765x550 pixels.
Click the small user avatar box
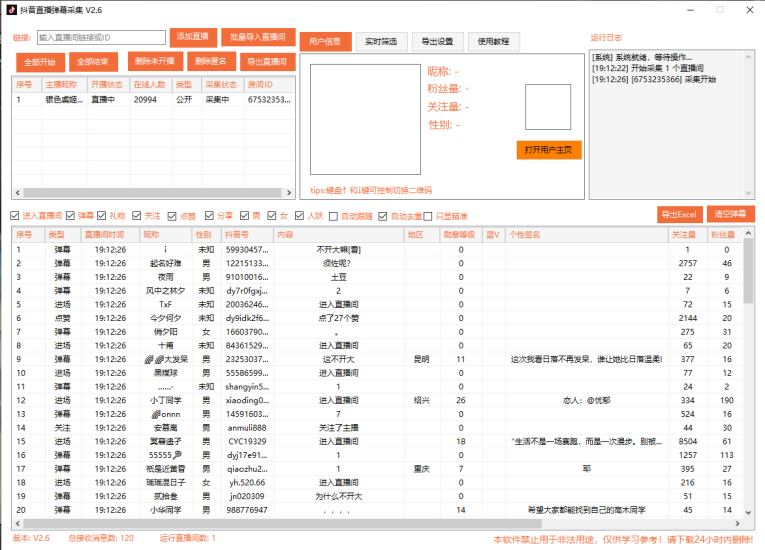tap(548, 107)
